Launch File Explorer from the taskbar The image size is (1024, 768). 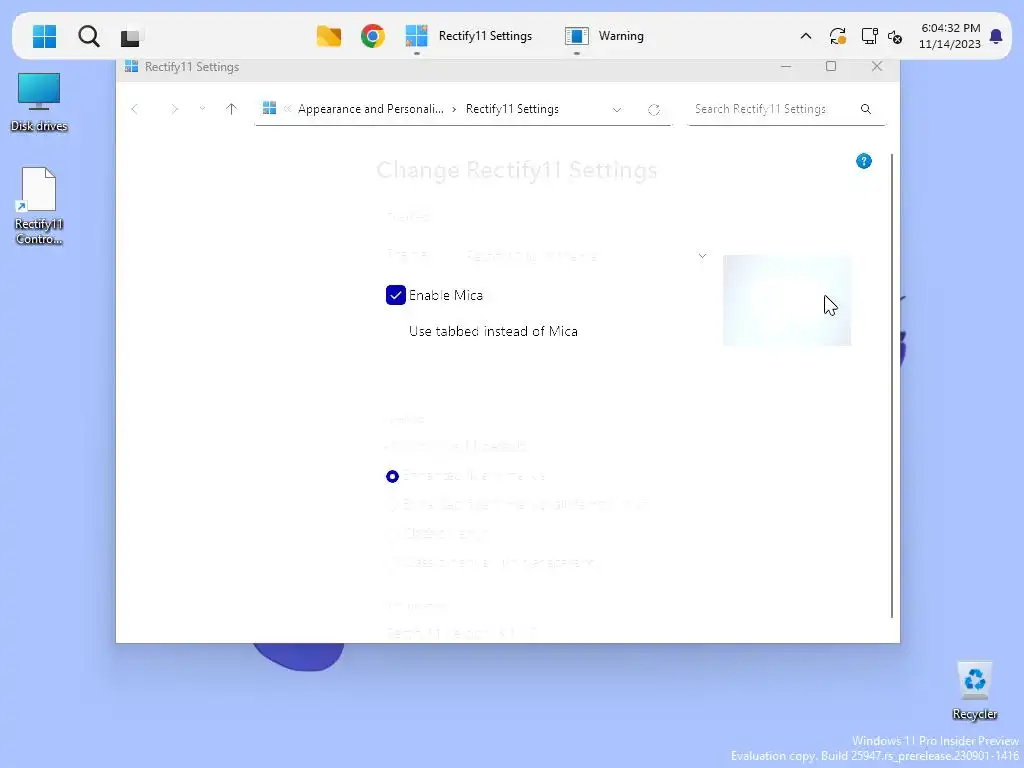pyautogui.click(x=328, y=36)
